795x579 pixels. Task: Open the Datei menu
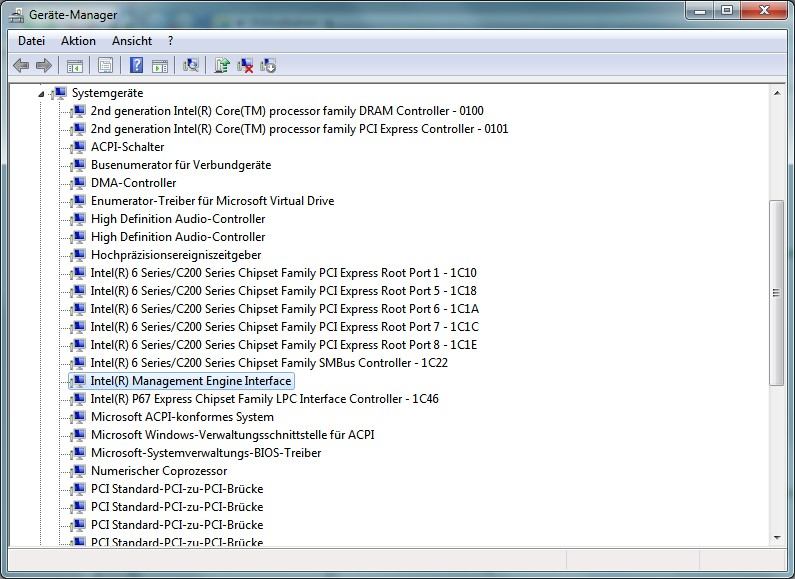point(31,41)
